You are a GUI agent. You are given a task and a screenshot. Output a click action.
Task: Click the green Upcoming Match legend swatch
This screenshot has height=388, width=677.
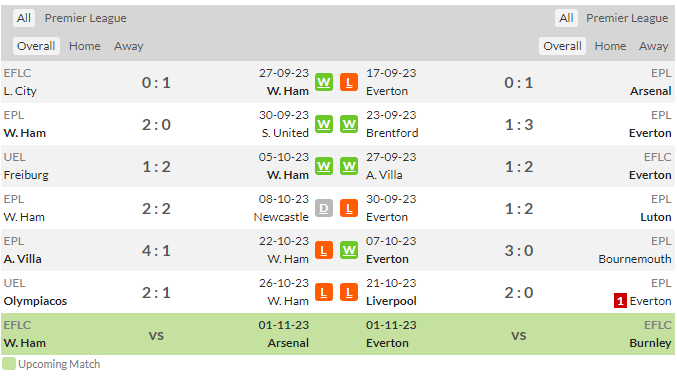pyautogui.click(x=9, y=364)
